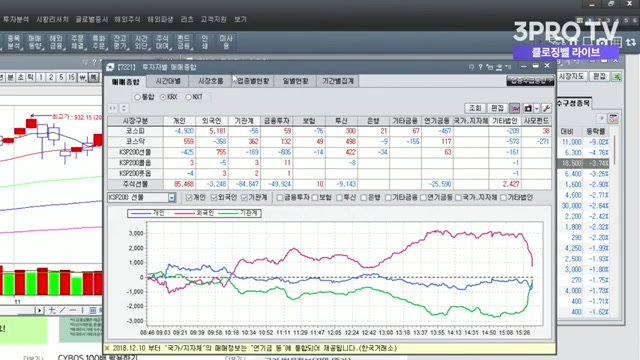The width and height of the screenshot is (640, 360).
Task: Click the 특화주문 toolbar button
Action: pos(99,42)
